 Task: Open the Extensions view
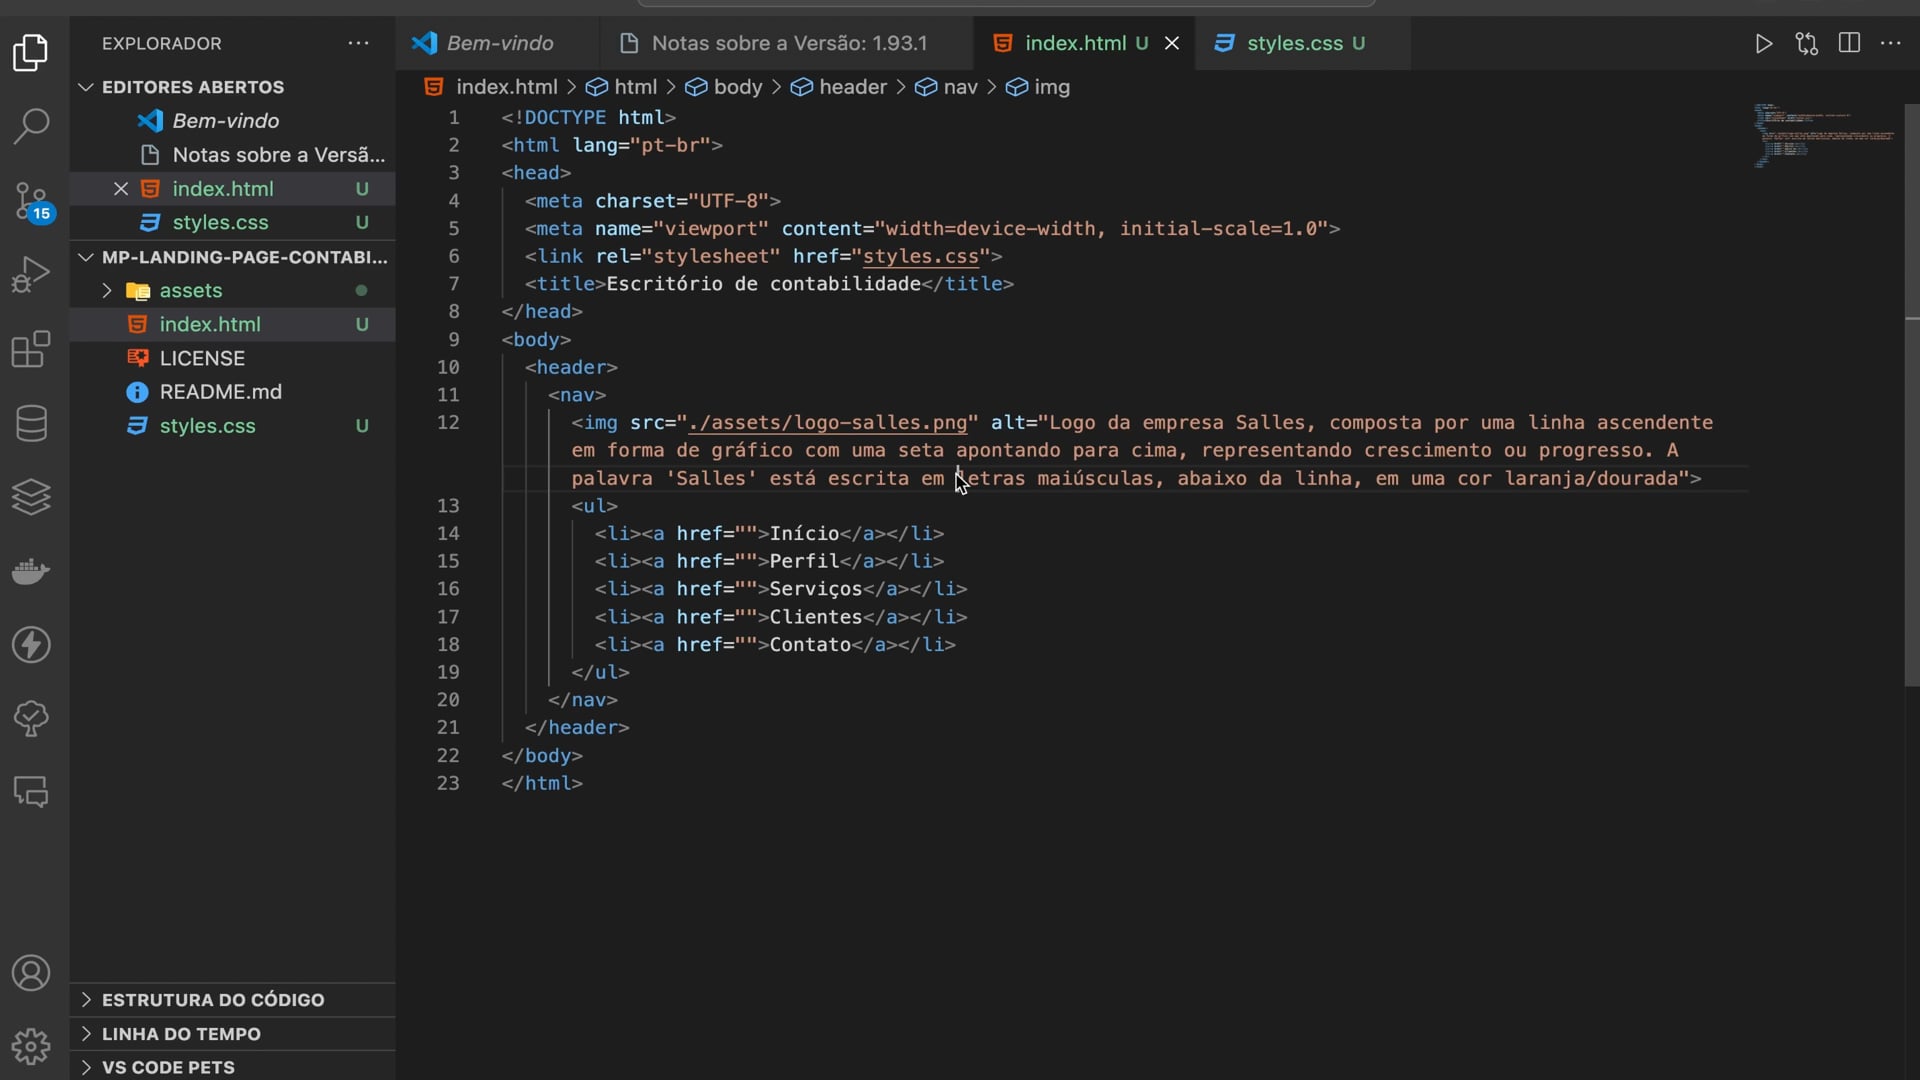pos(31,349)
